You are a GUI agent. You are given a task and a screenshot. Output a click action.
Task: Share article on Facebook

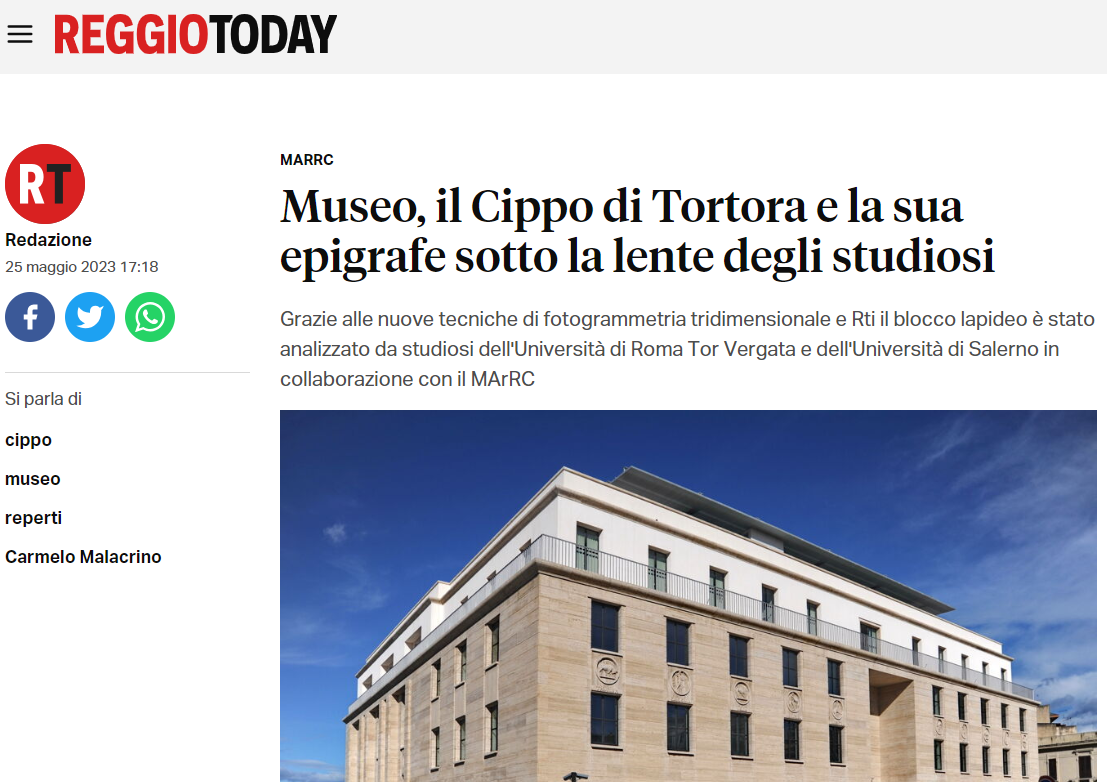[30, 317]
